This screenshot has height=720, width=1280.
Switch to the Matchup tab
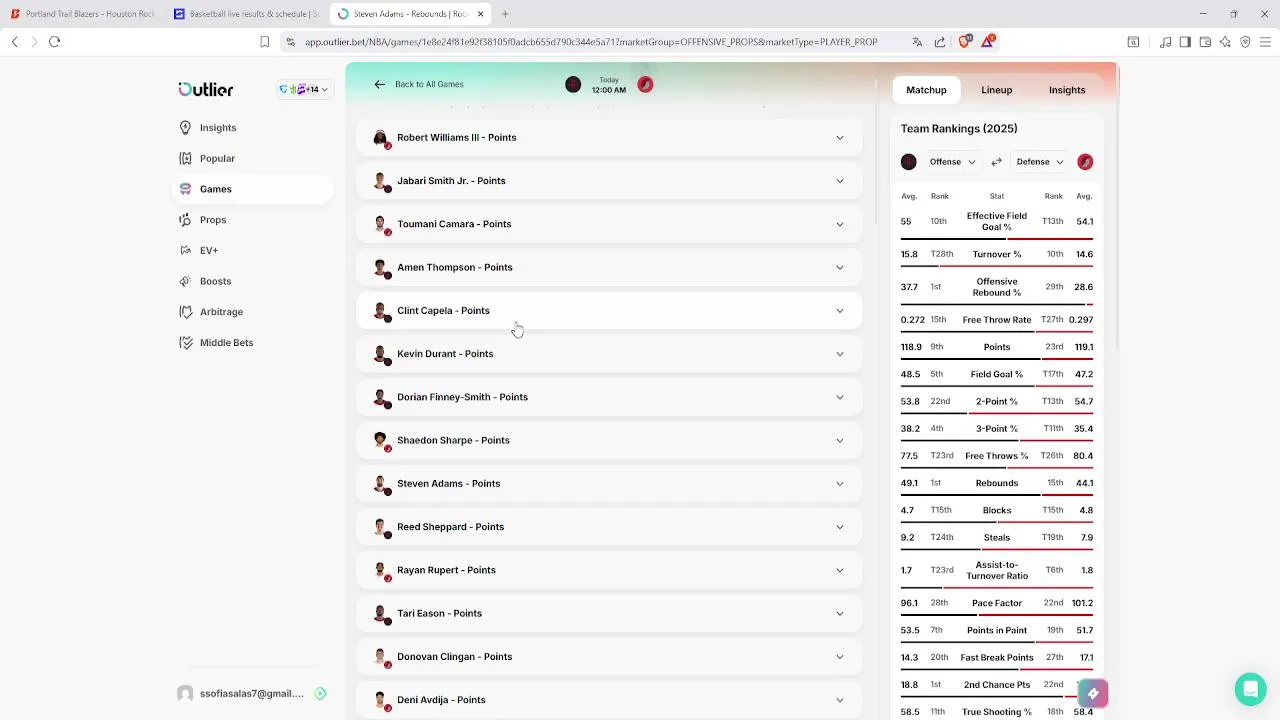point(926,90)
